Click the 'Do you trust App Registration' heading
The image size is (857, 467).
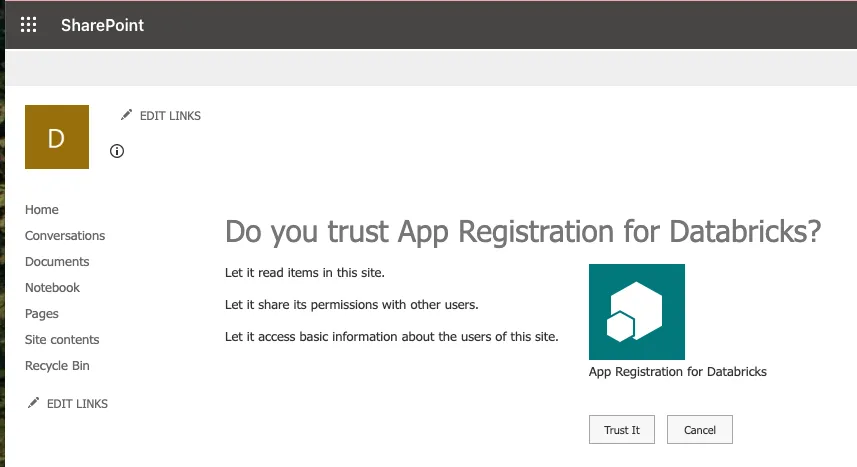pyautogui.click(x=523, y=232)
